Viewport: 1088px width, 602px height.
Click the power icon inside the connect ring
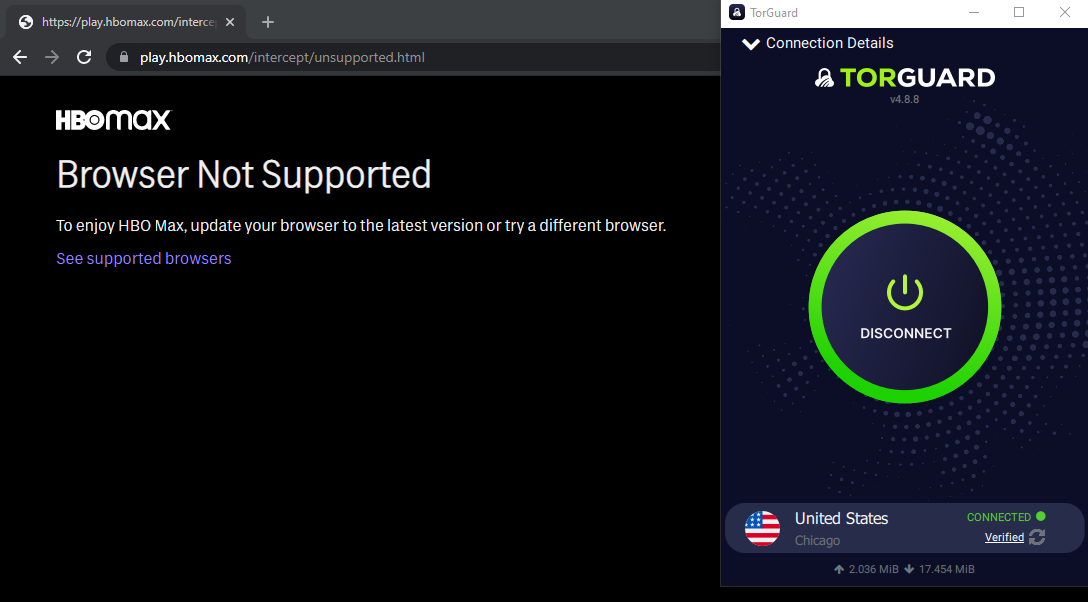pyautogui.click(x=903, y=291)
